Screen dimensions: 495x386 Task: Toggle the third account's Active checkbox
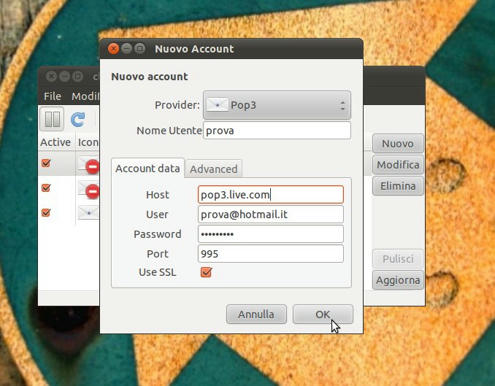pyautogui.click(x=46, y=212)
